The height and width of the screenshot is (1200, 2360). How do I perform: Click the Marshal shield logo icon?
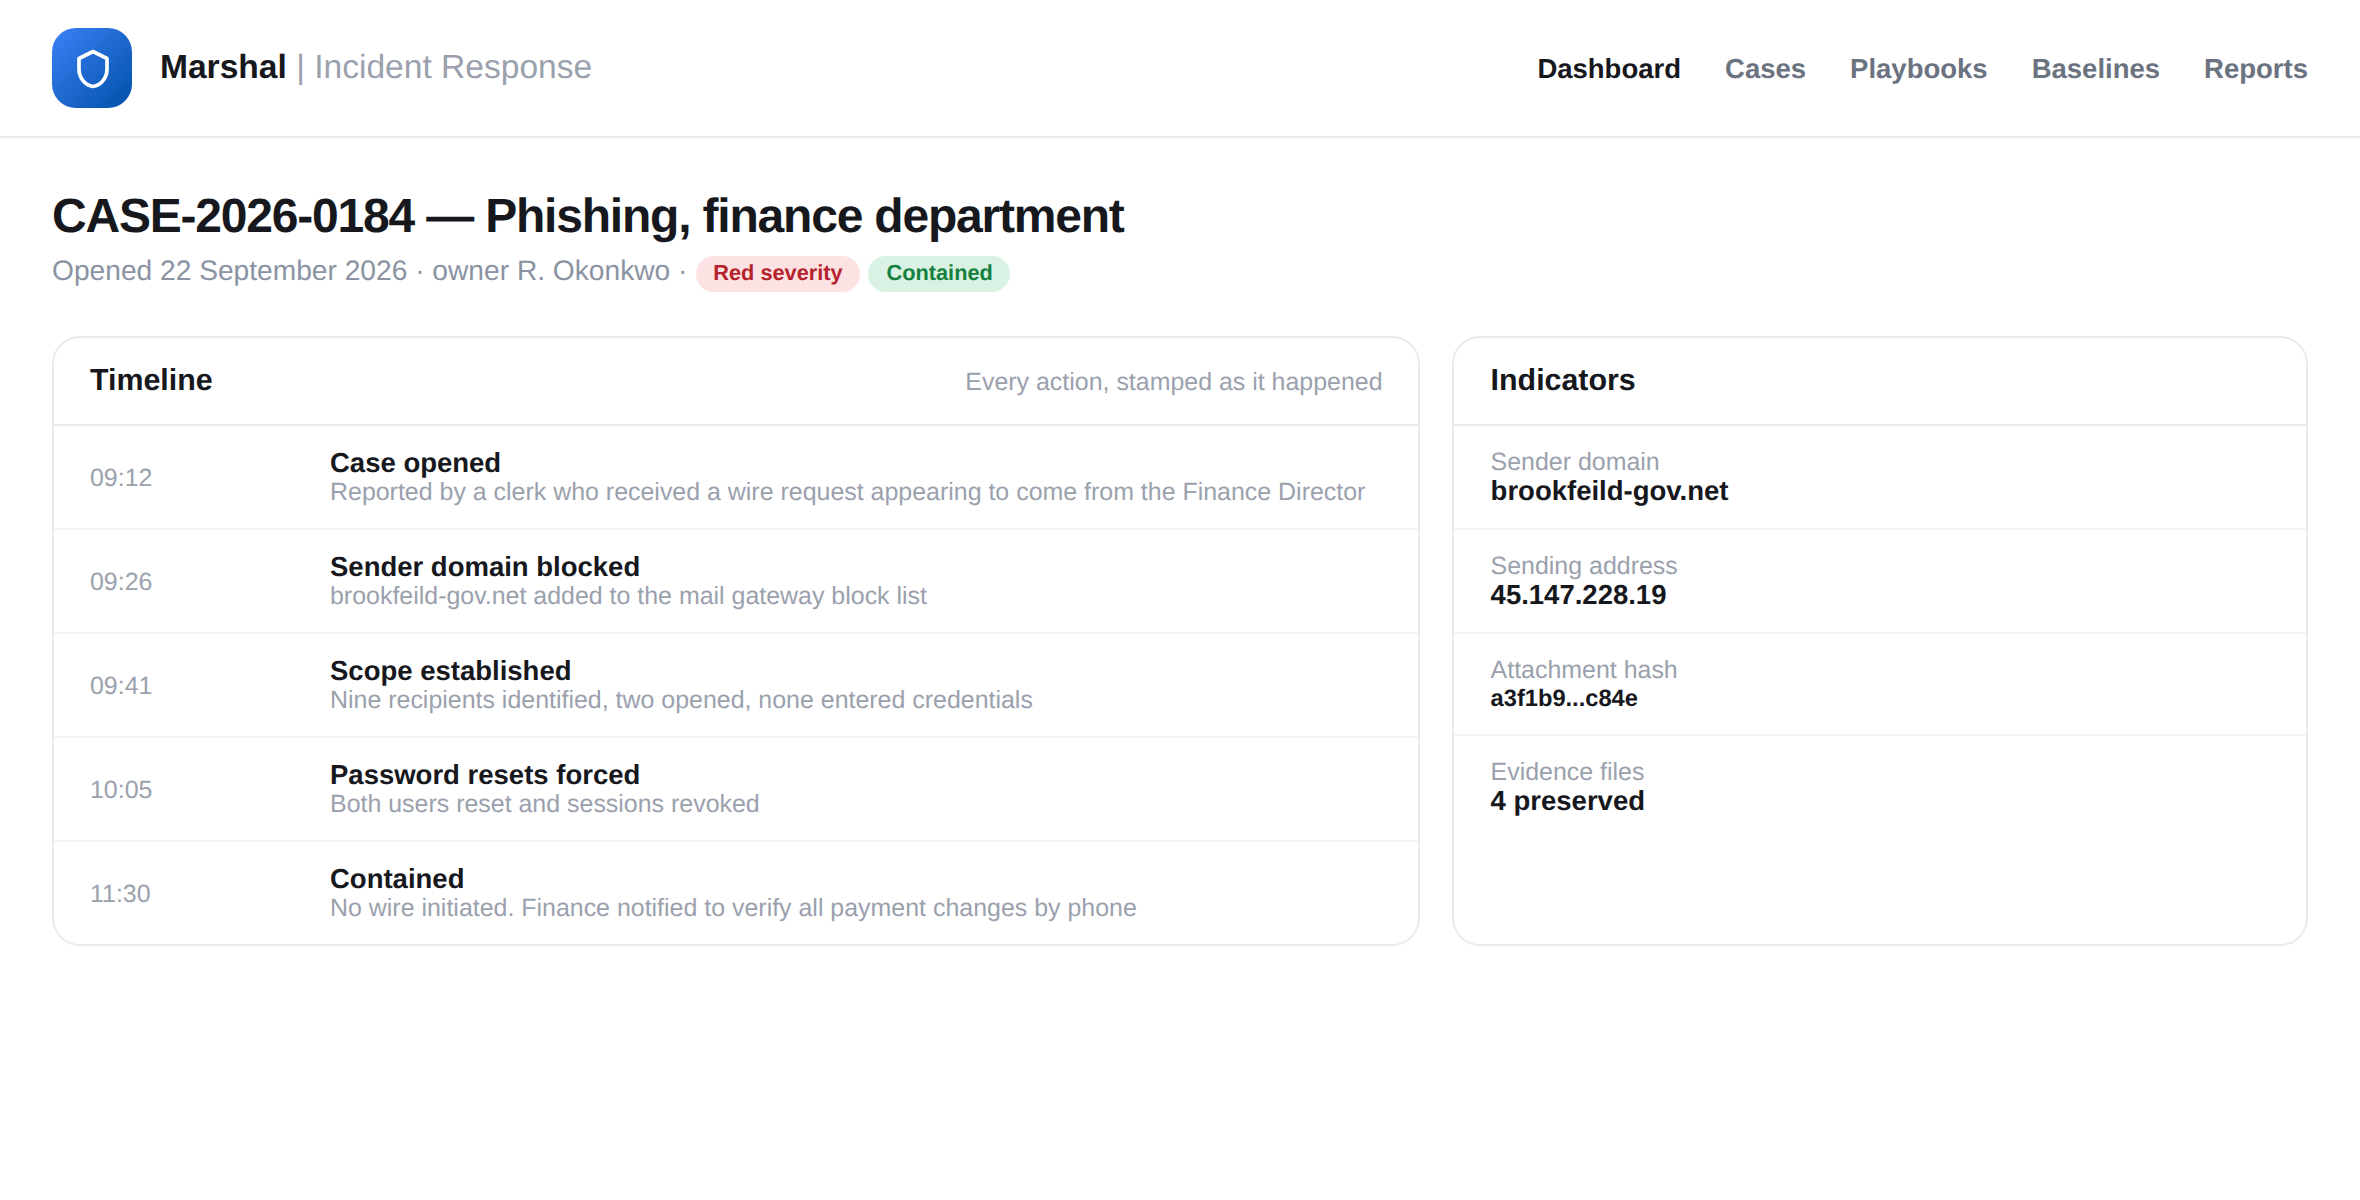(92, 68)
